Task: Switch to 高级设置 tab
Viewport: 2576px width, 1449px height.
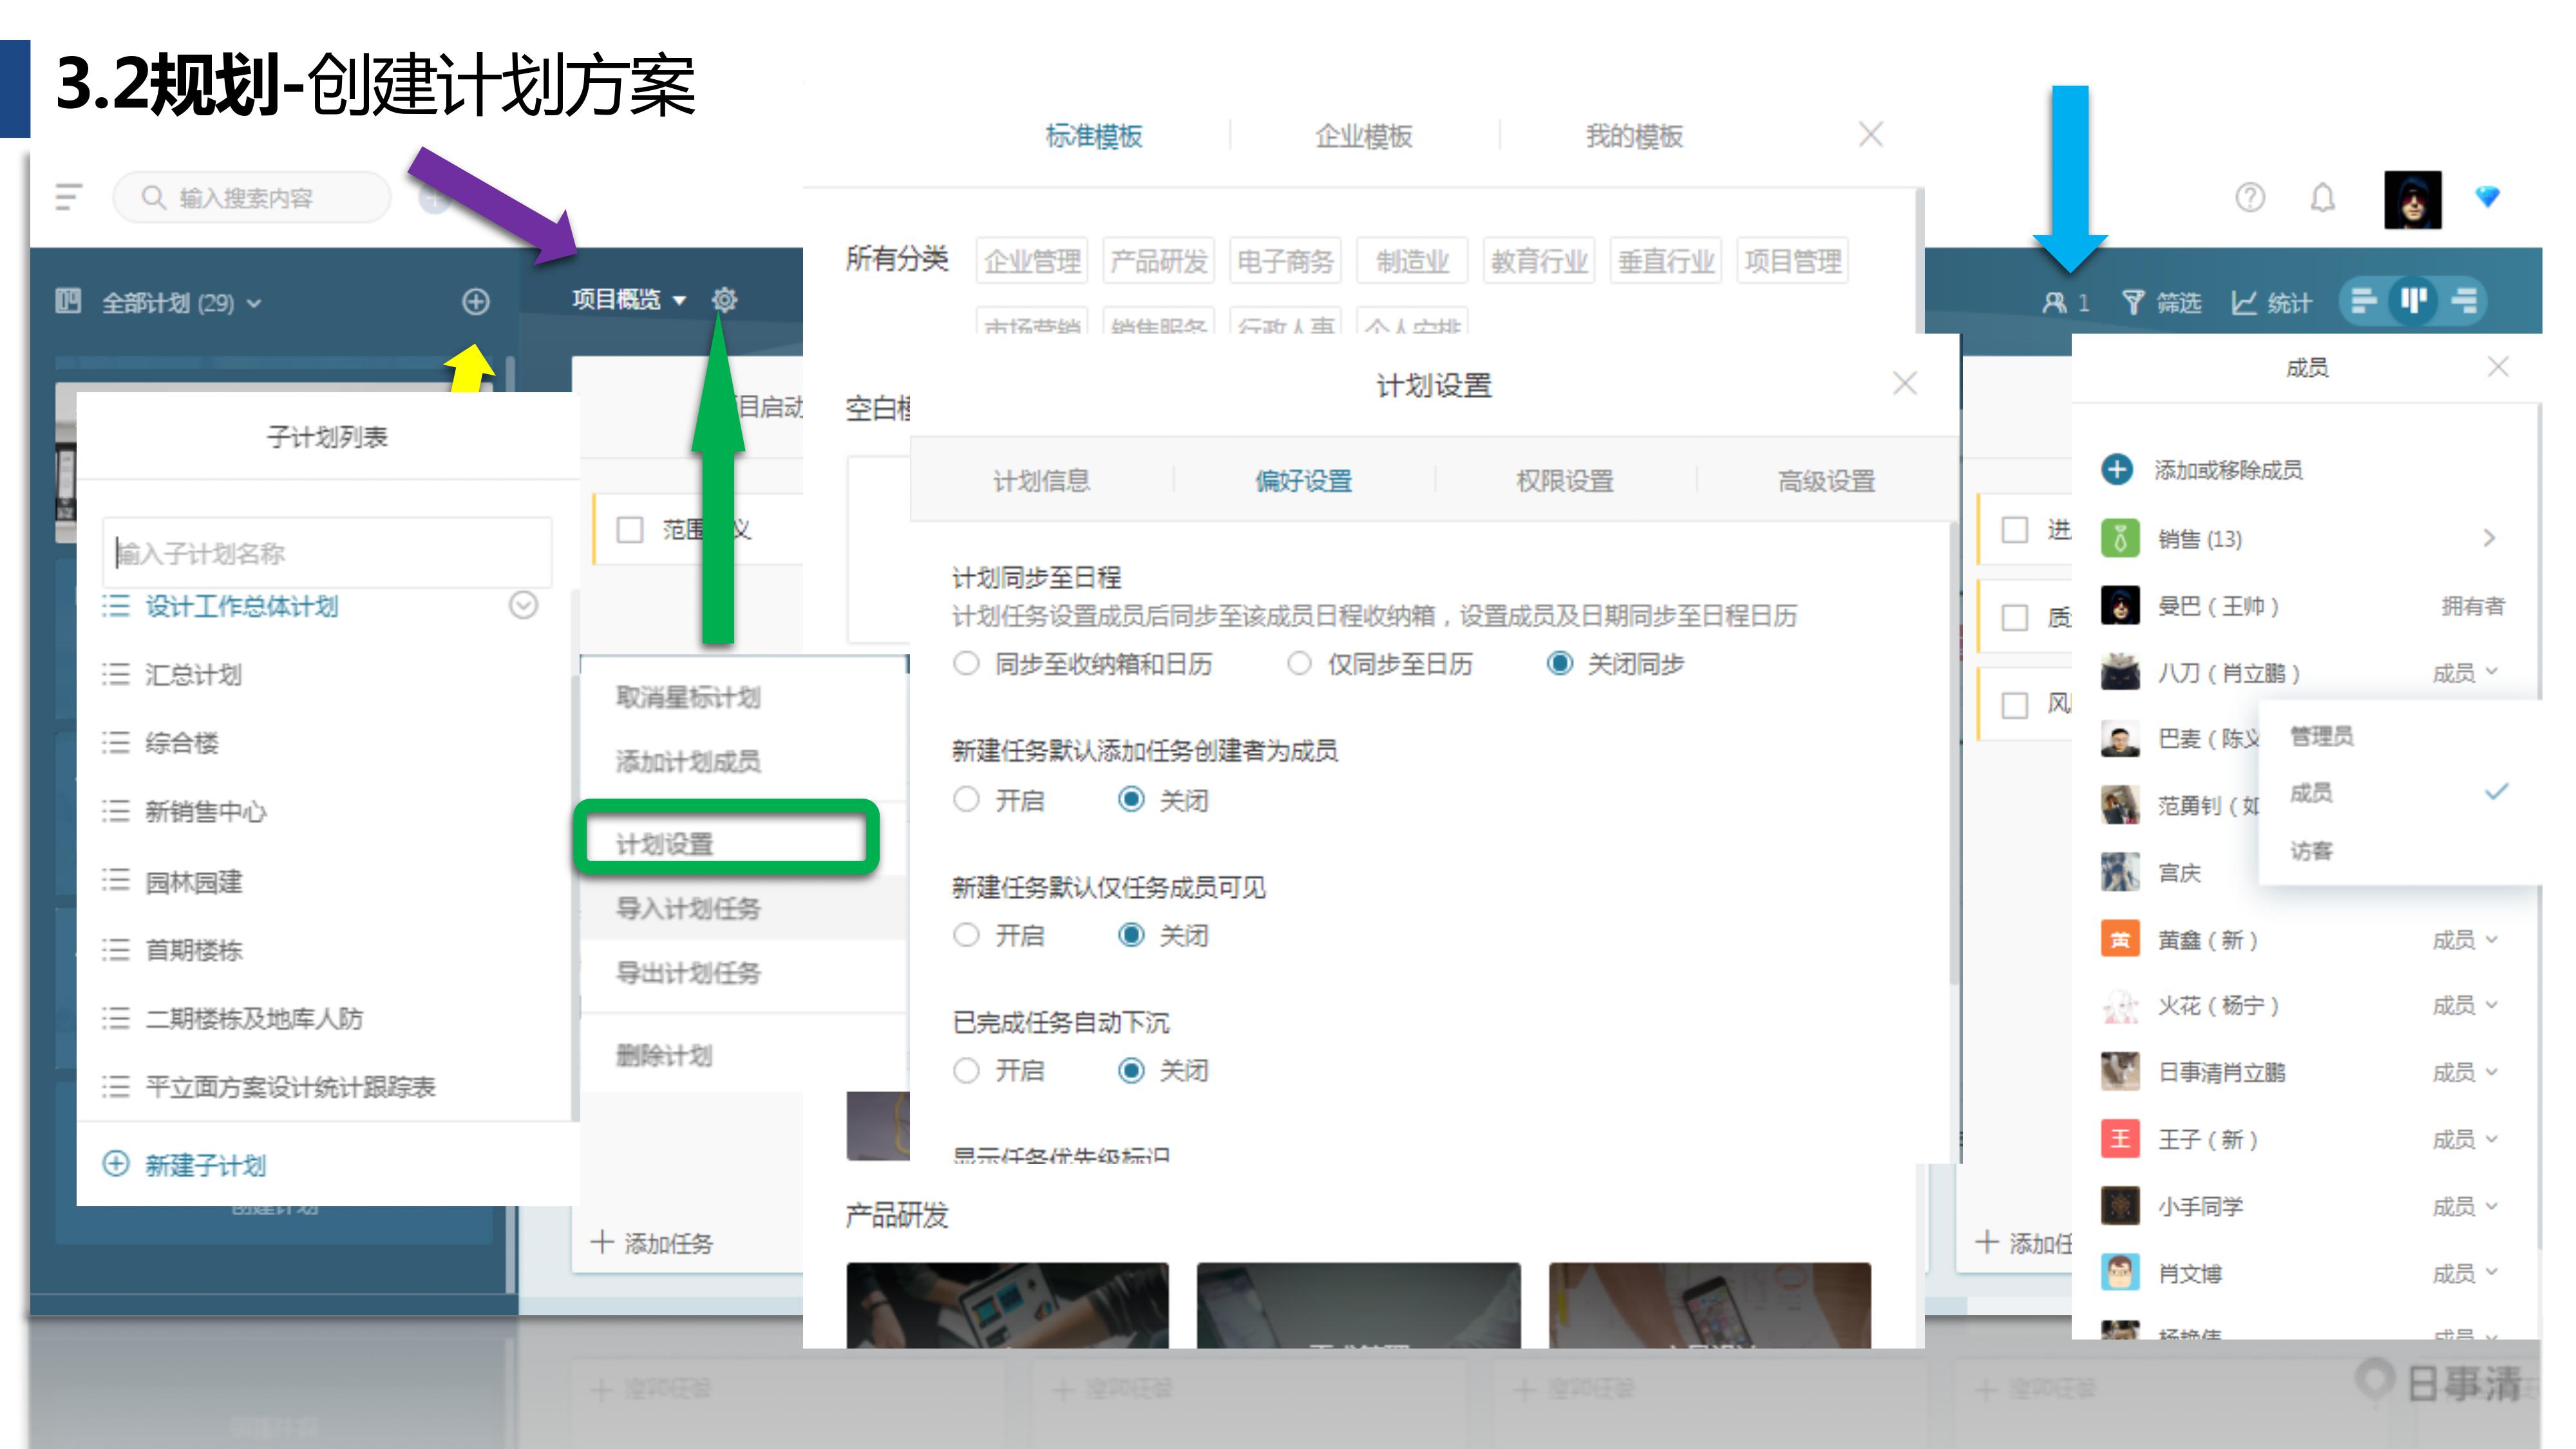Action: pyautogui.click(x=1826, y=480)
